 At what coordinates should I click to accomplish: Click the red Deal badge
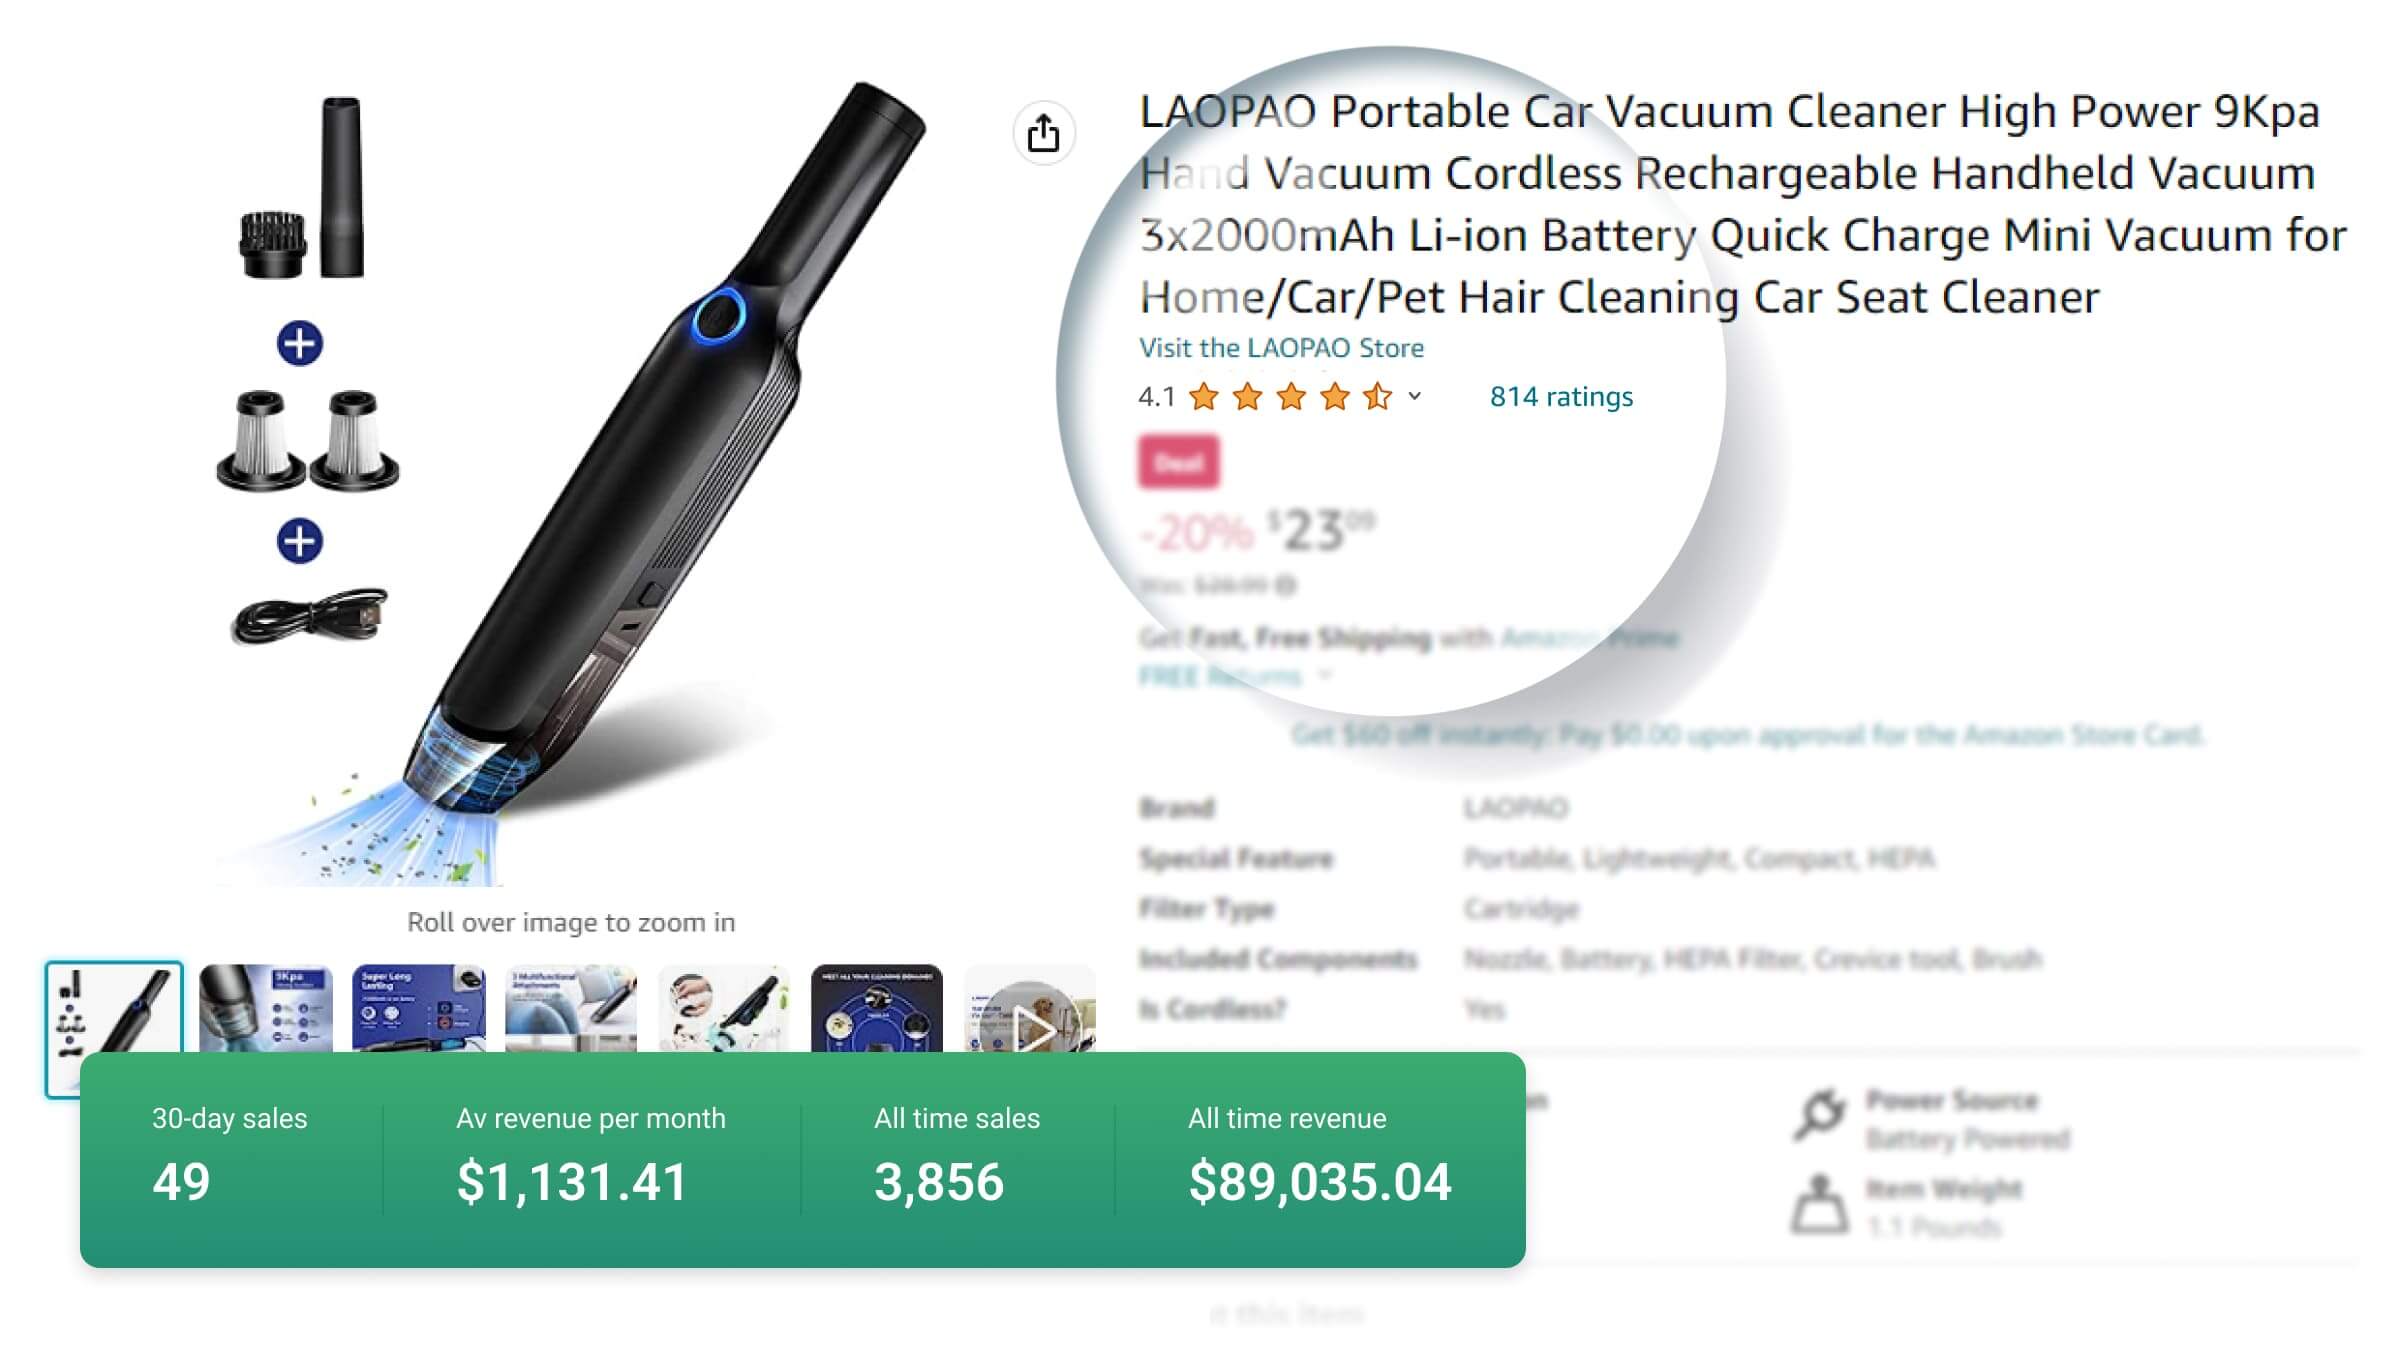coord(1179,462)
